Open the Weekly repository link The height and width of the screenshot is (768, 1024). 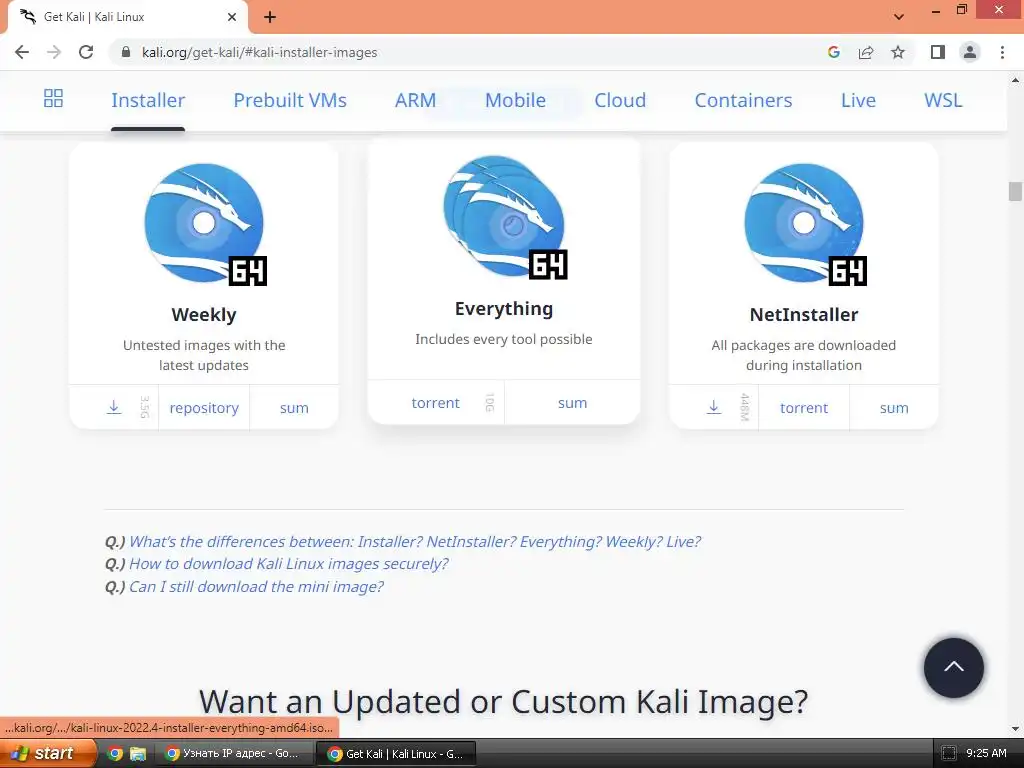pos(204,408)
